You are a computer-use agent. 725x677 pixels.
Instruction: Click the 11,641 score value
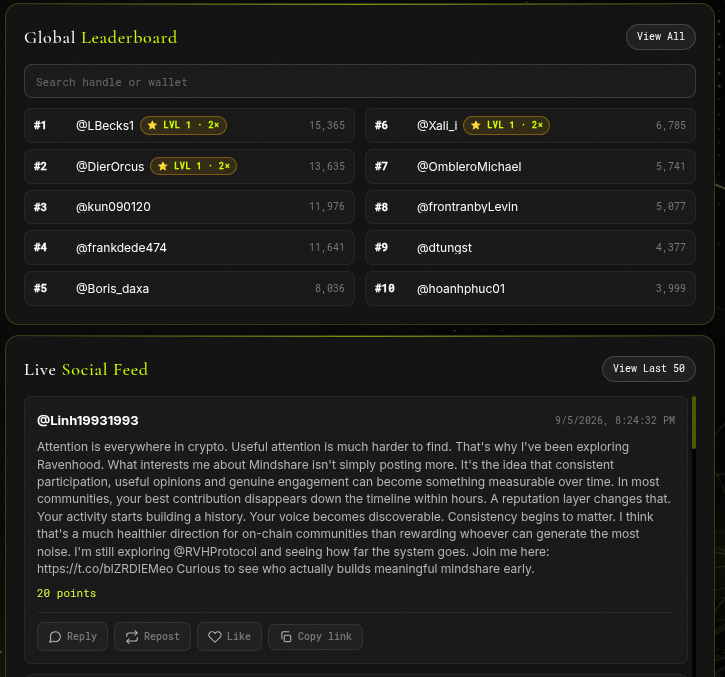[327, 247]
